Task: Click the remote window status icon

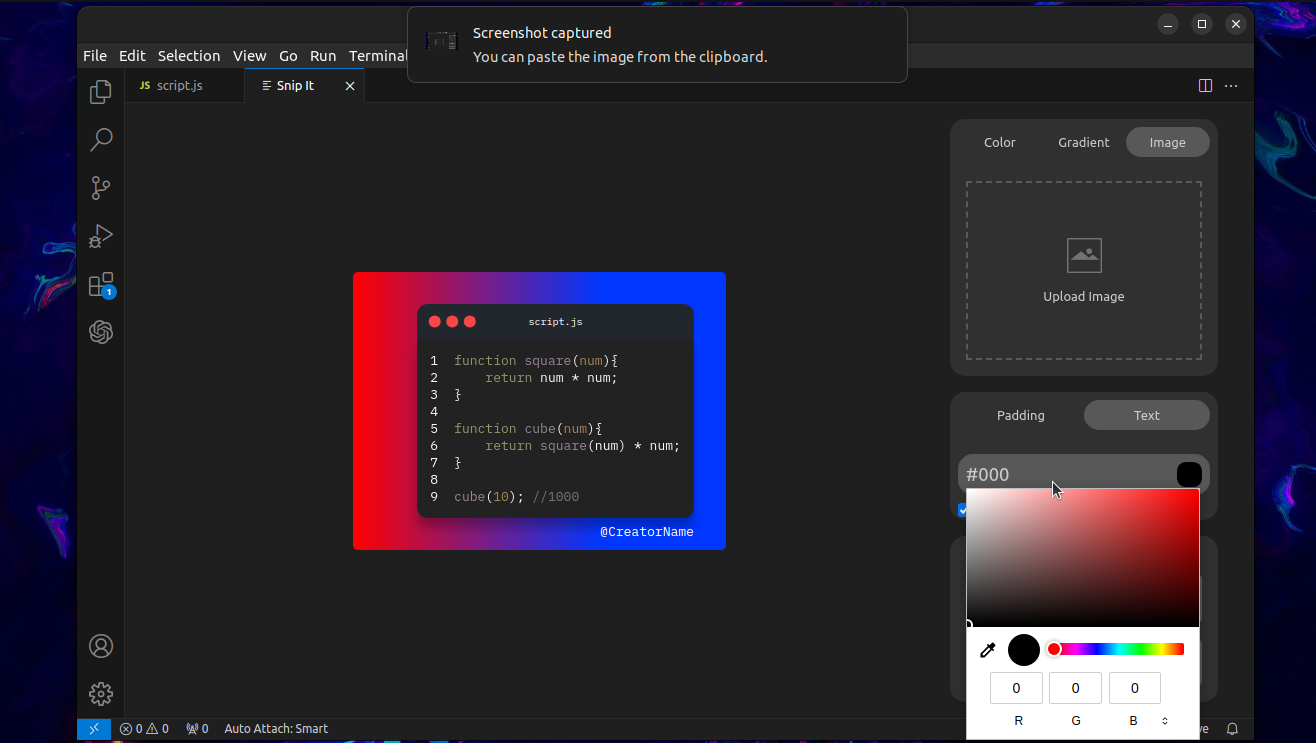Action: point(93,729)
